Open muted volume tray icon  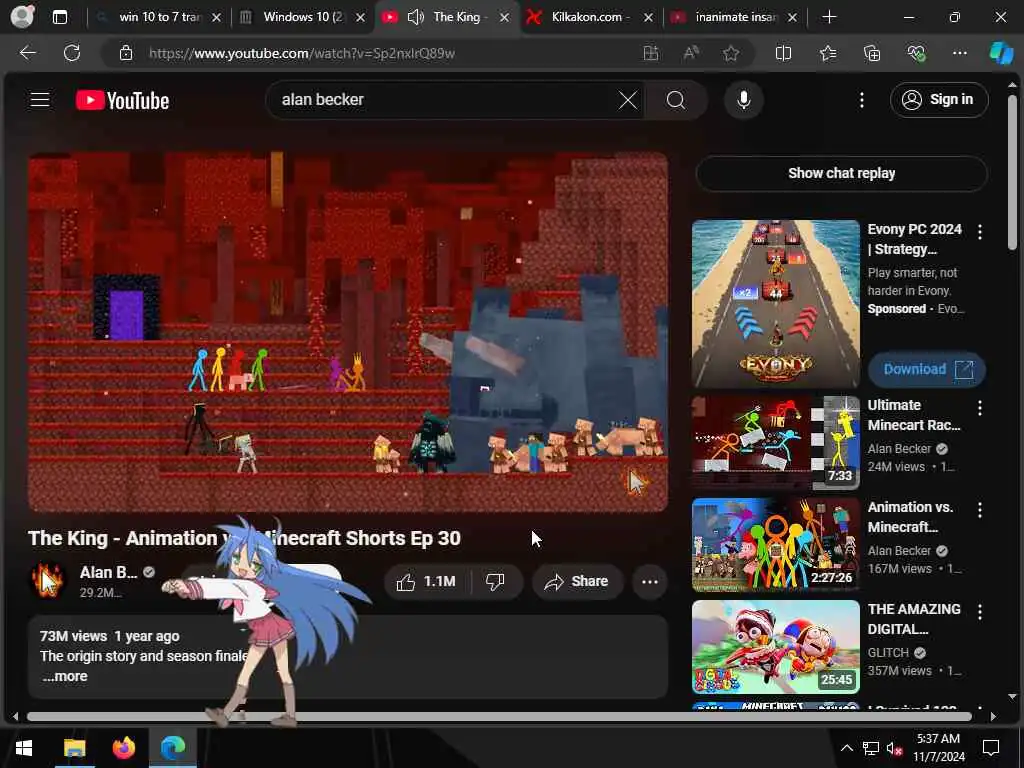(895, 748)
